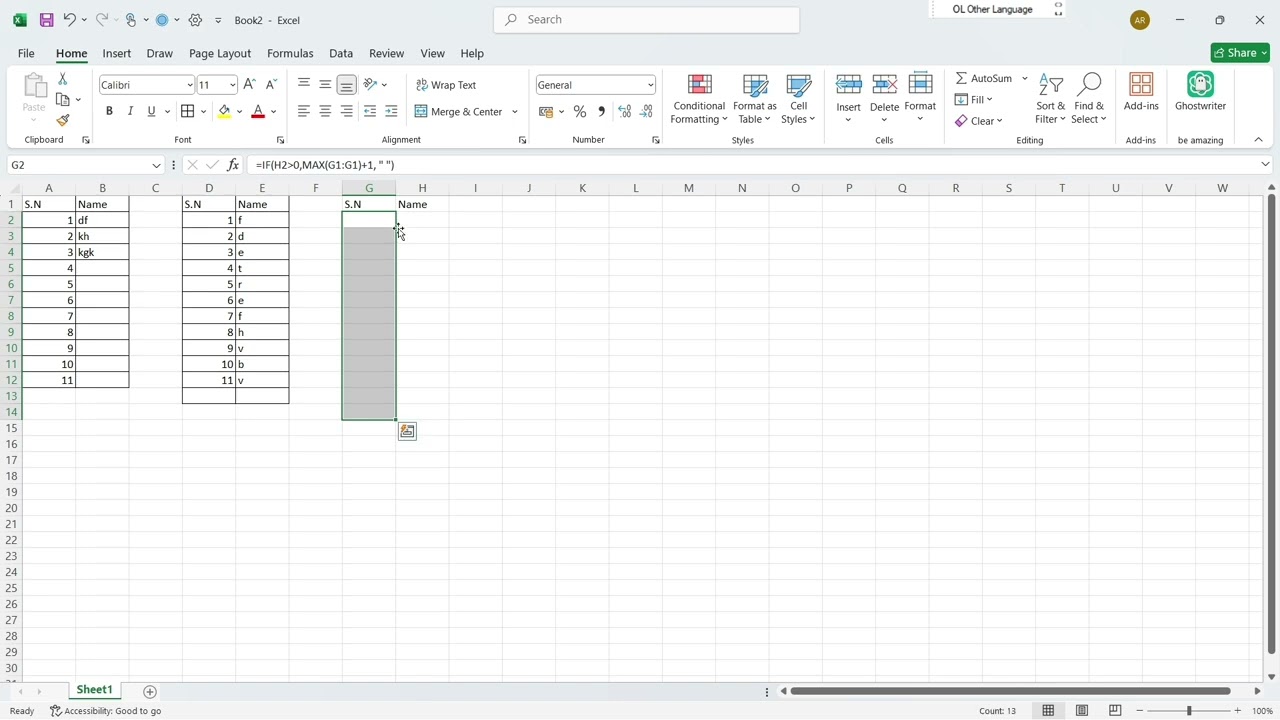
Task: Decrease font size with the smaller A icon
Action: coord(271,85)
